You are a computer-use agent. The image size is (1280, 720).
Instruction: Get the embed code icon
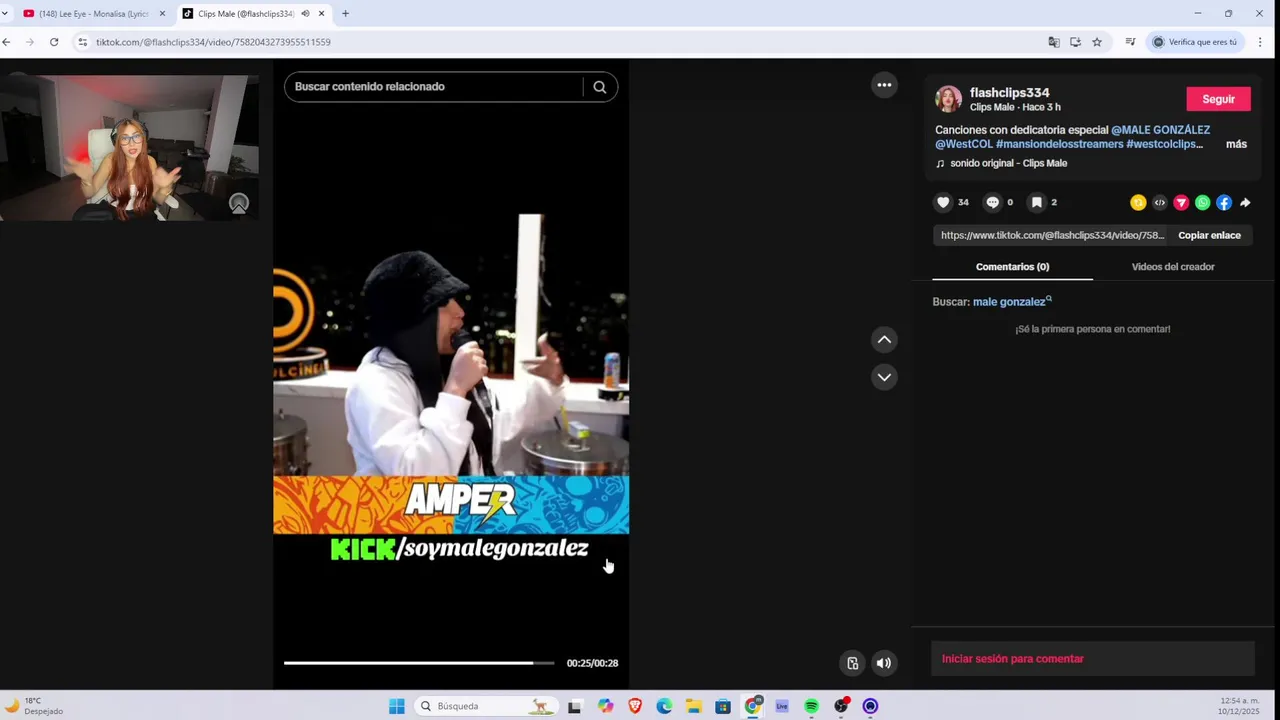[1160, 202]
